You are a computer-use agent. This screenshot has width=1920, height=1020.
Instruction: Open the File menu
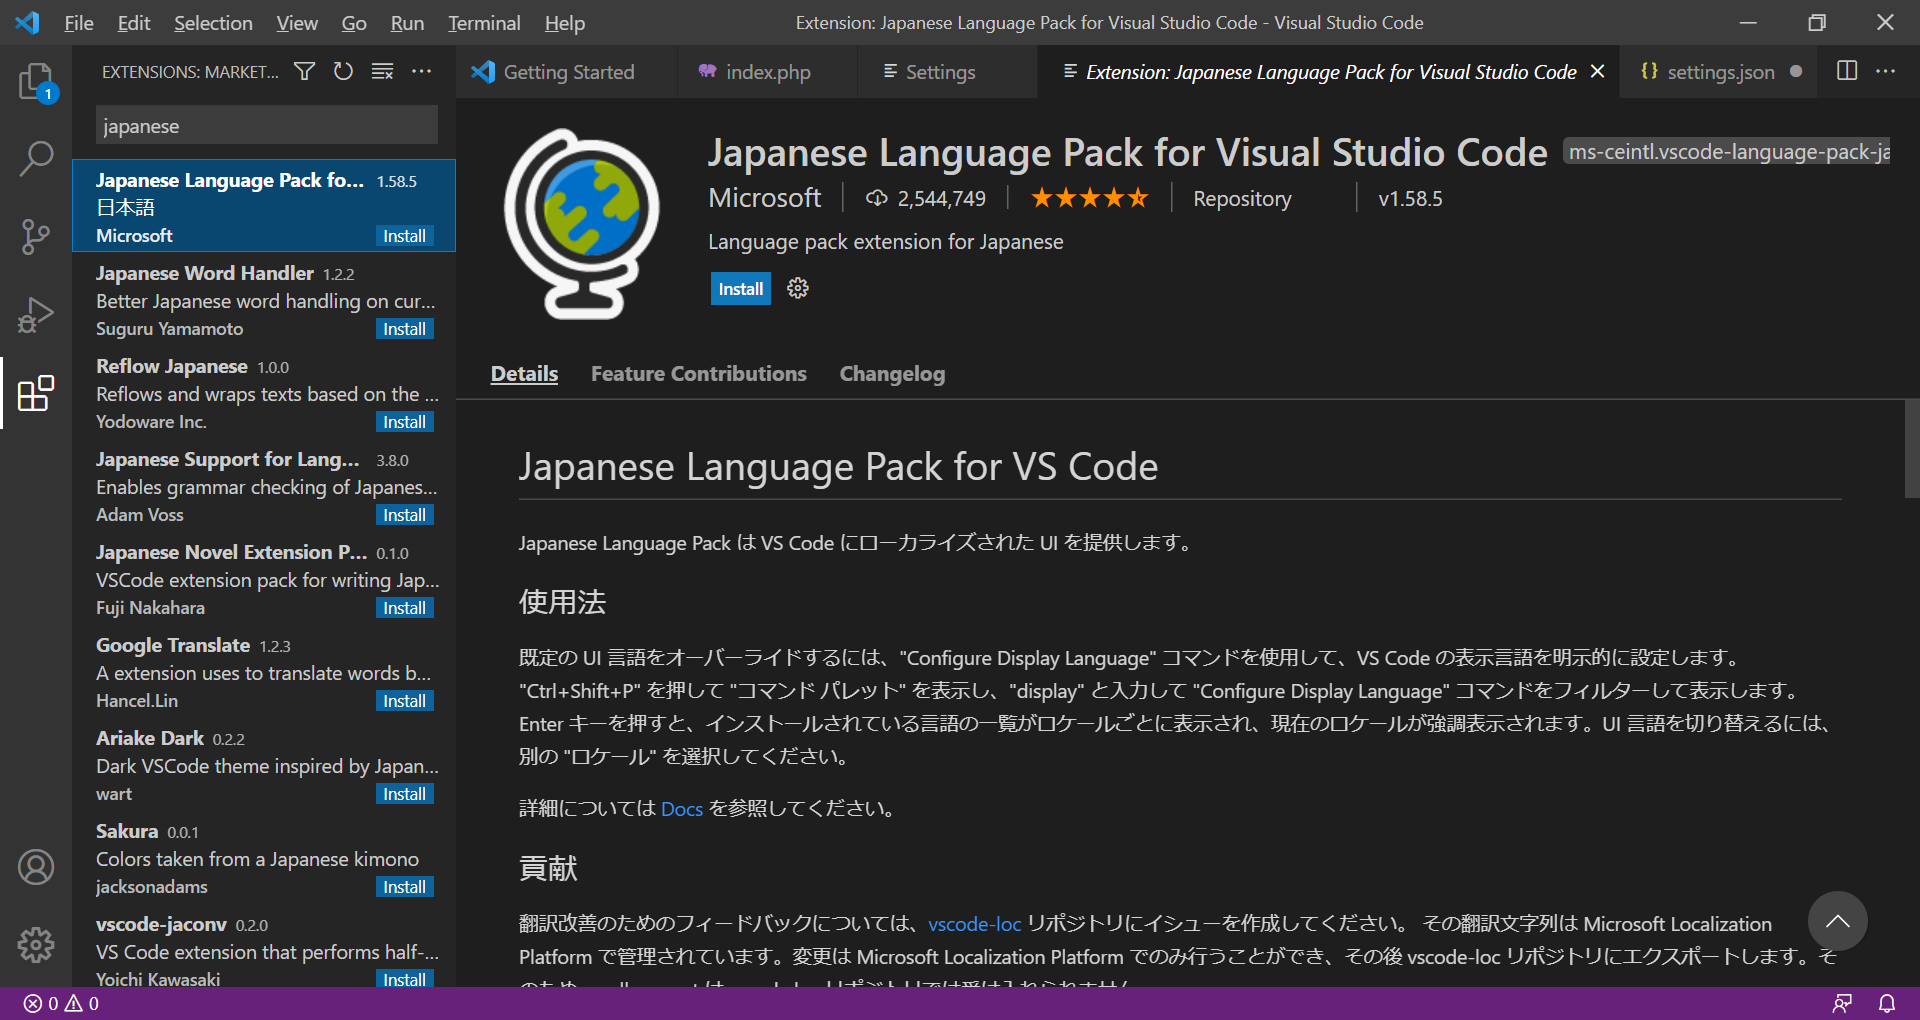coord(78,22)
